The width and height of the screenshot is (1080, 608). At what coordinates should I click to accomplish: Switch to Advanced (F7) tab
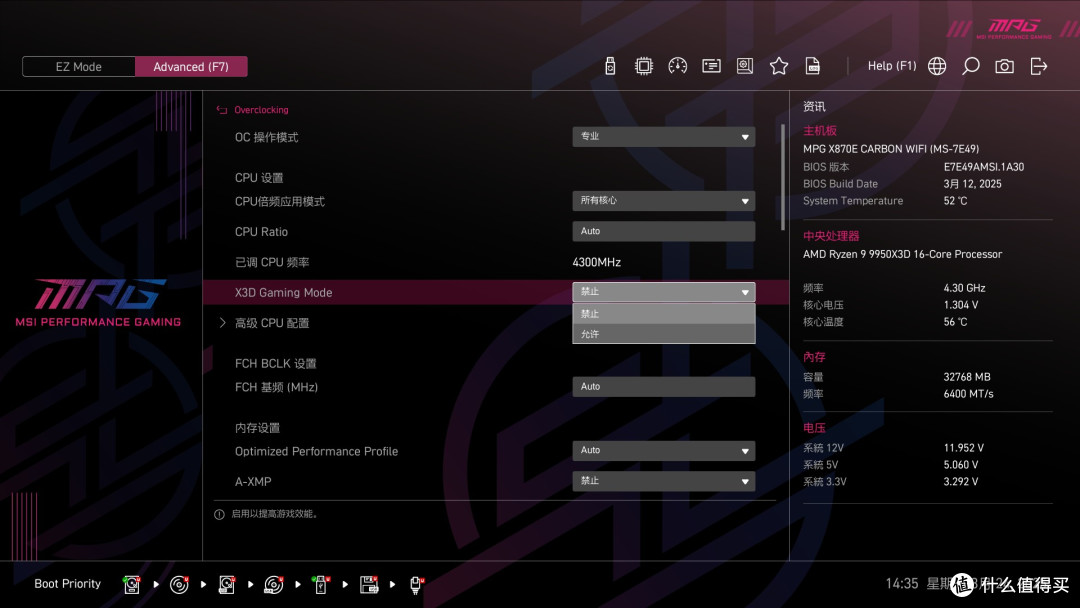coord(191,67)
